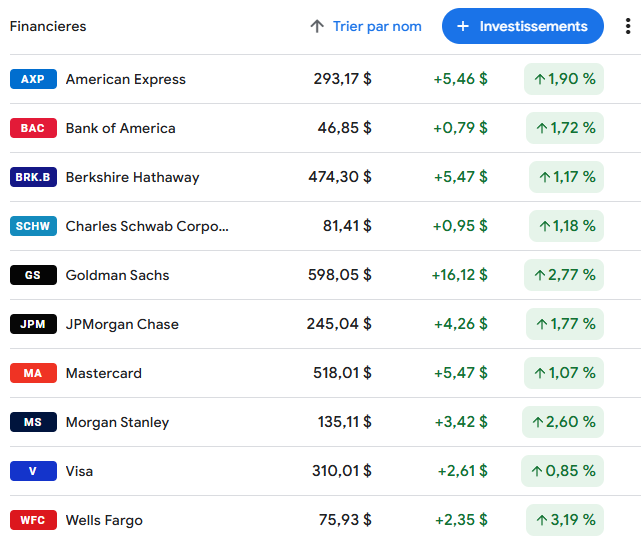The width and height of the screenshot is (641, 549).
Task: Click the BAC ticker badge
Action: pyautogui.click(x=33, y=128)
